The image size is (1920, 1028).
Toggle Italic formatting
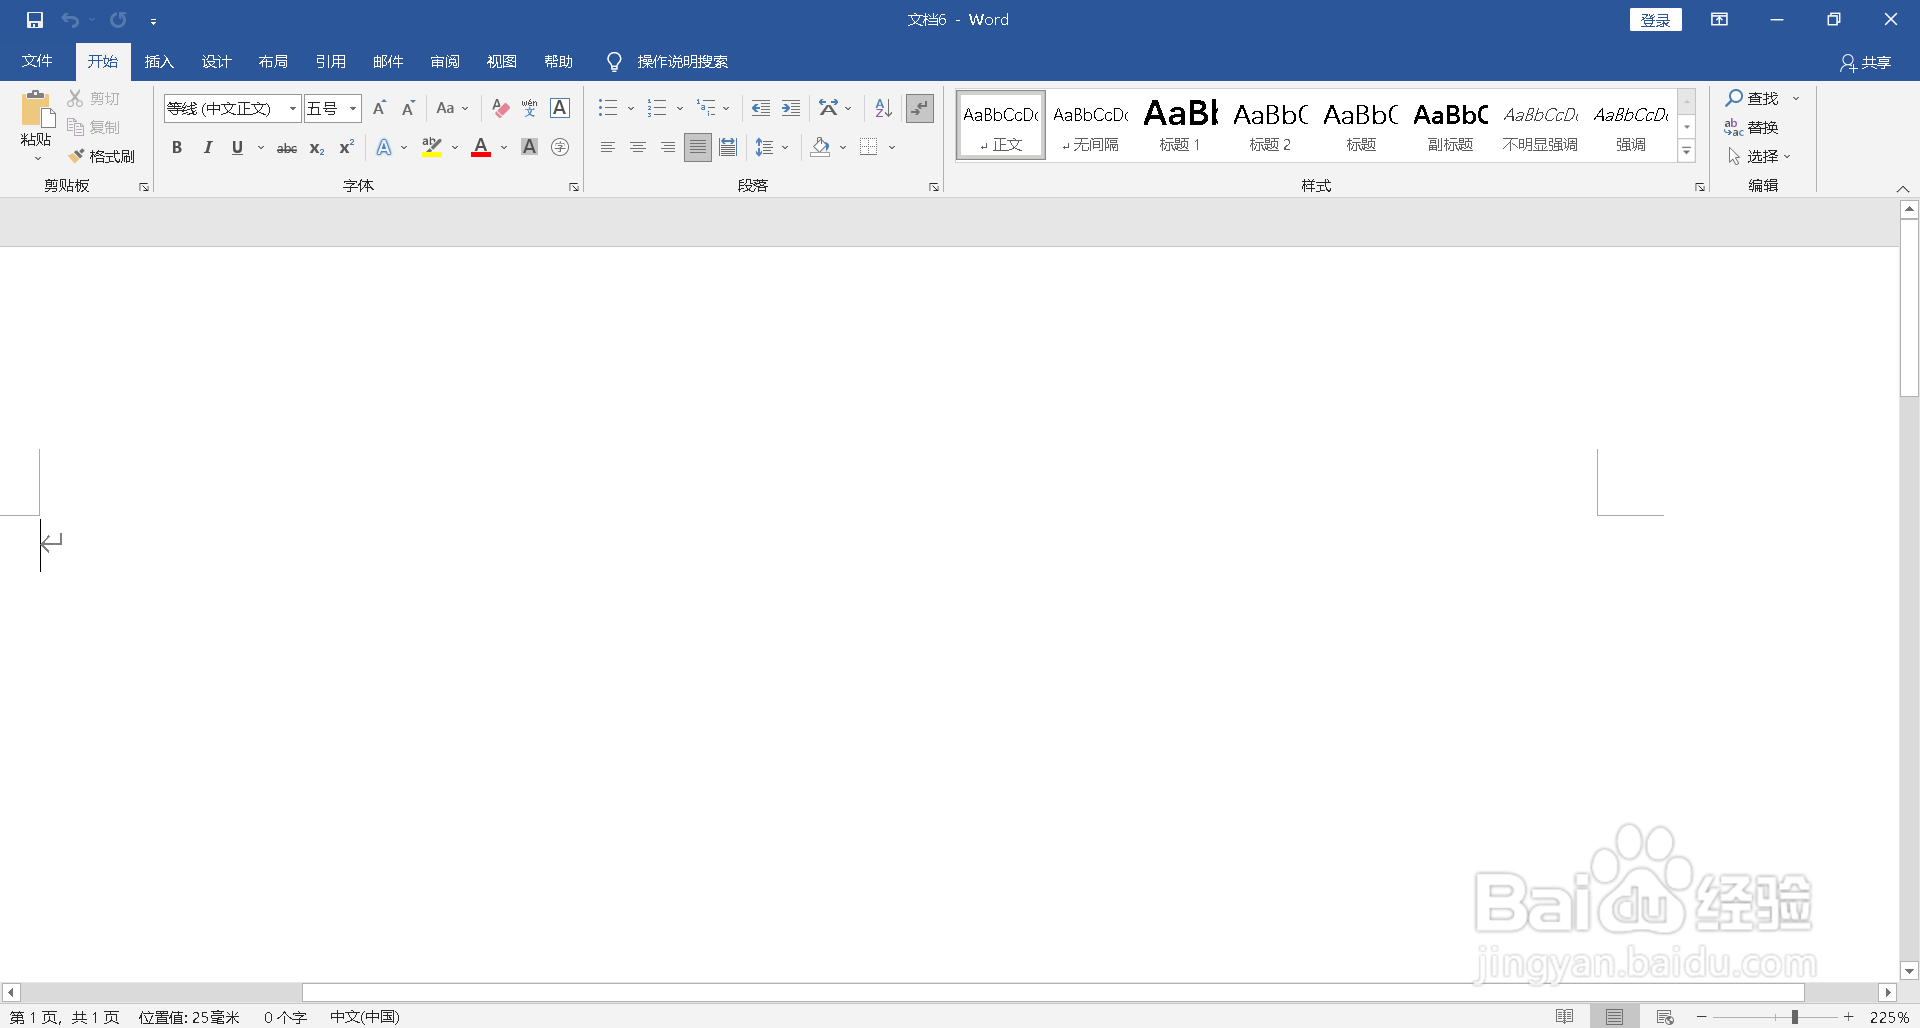pos(207,148)
